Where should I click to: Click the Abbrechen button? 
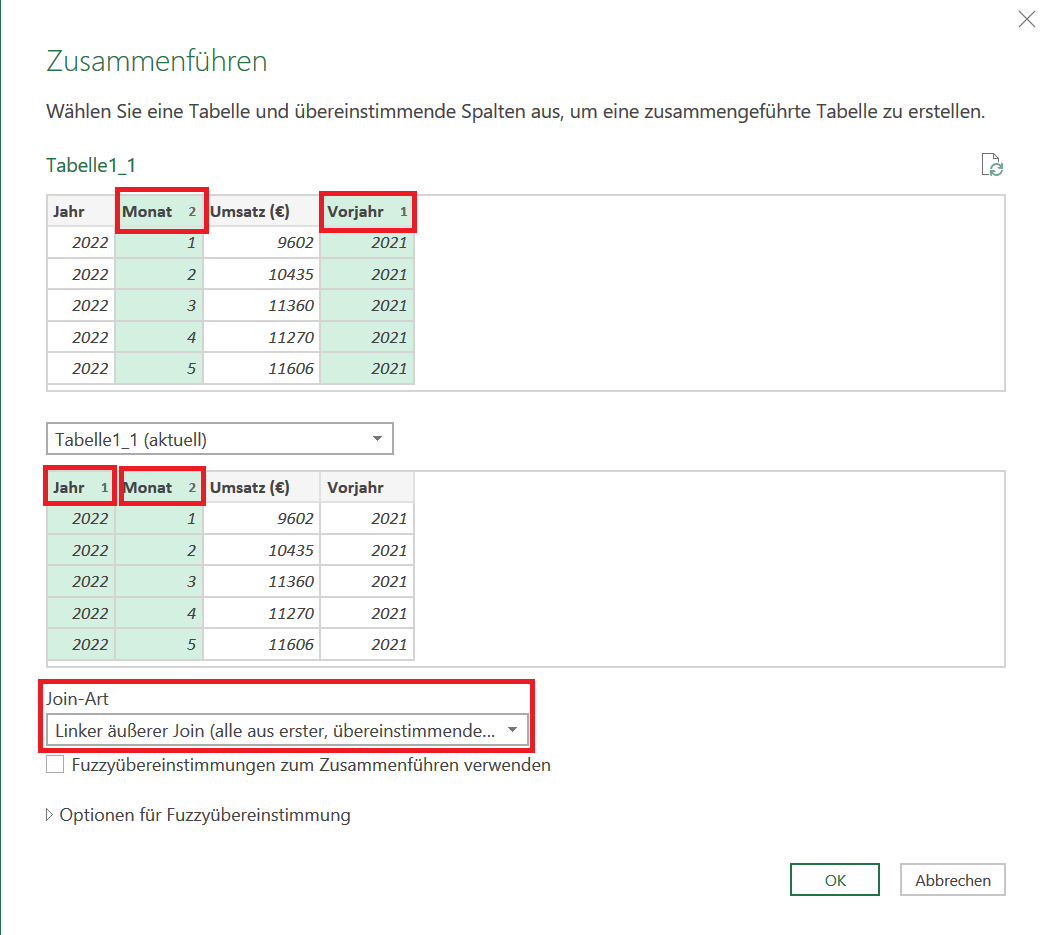click(952, 880)
